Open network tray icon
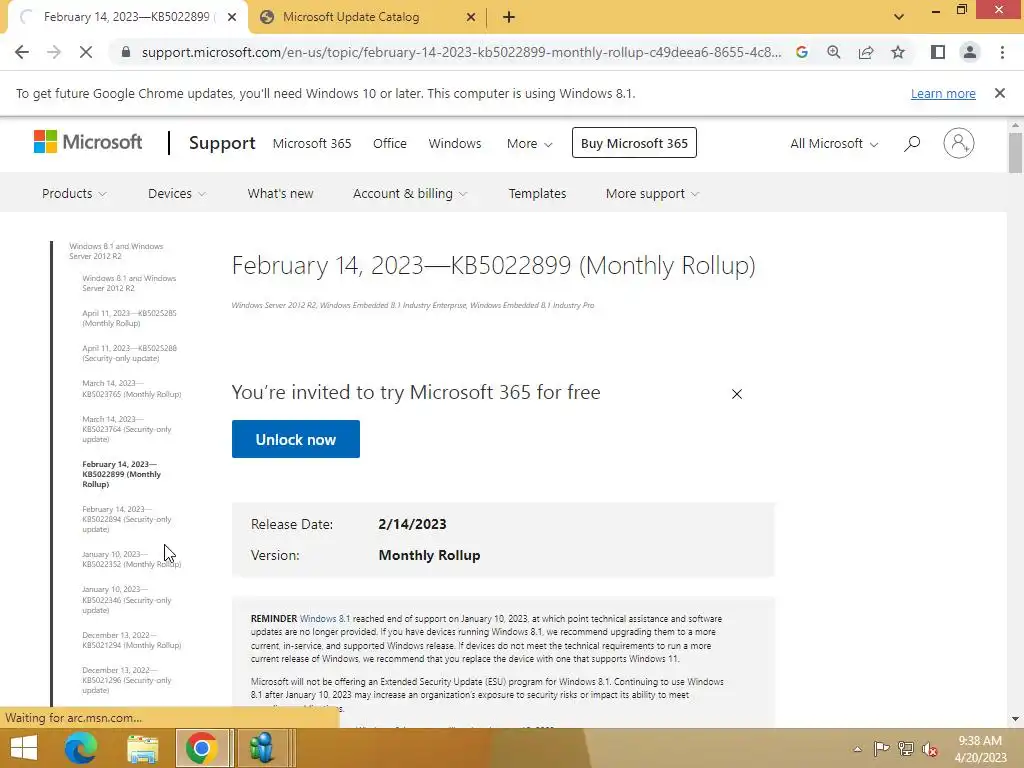Viewport: 1024px width, 768px height. click(906, 749)
